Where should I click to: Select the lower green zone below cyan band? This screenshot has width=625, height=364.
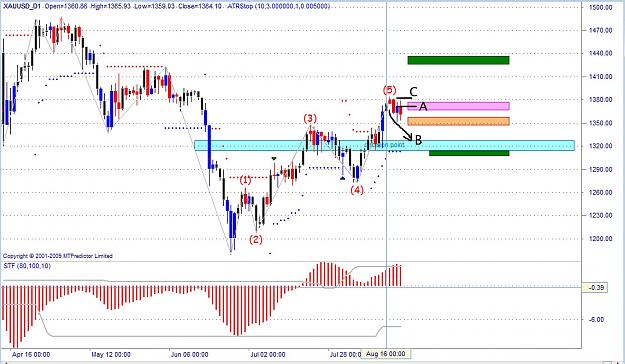point(469,153)
